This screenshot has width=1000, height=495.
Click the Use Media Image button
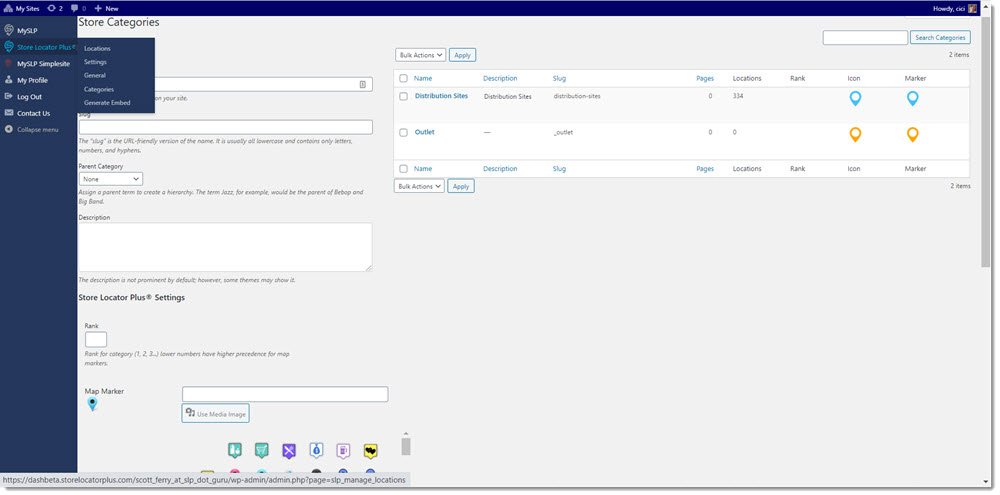point(216,413)
